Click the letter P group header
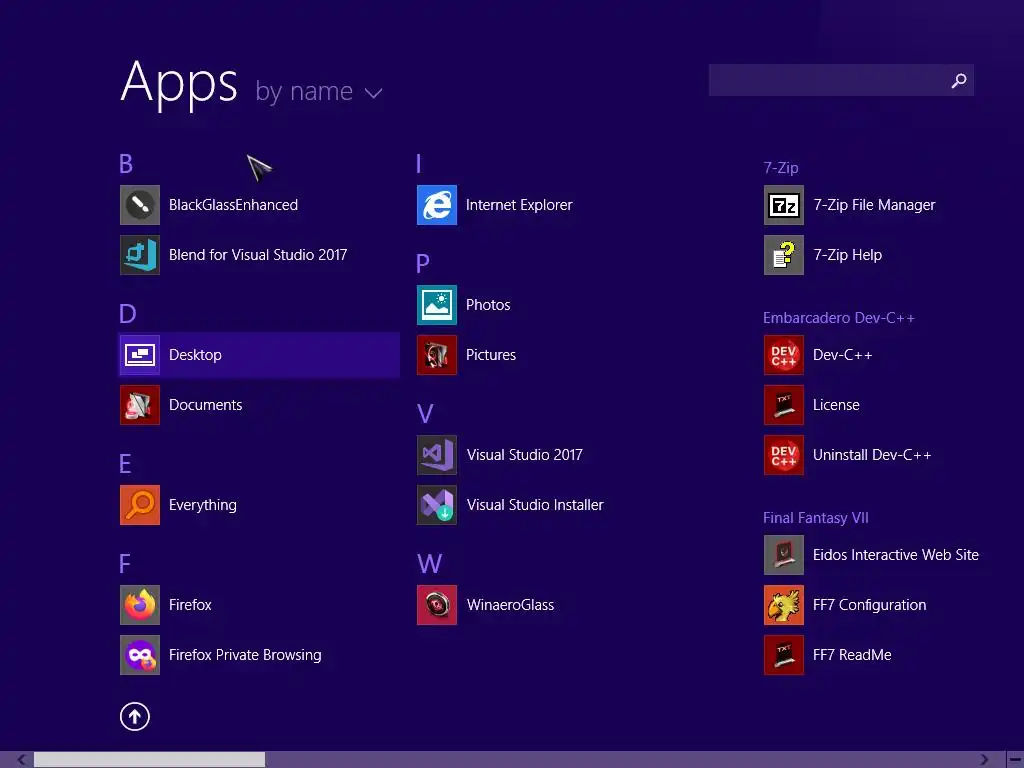 [423, 264]
